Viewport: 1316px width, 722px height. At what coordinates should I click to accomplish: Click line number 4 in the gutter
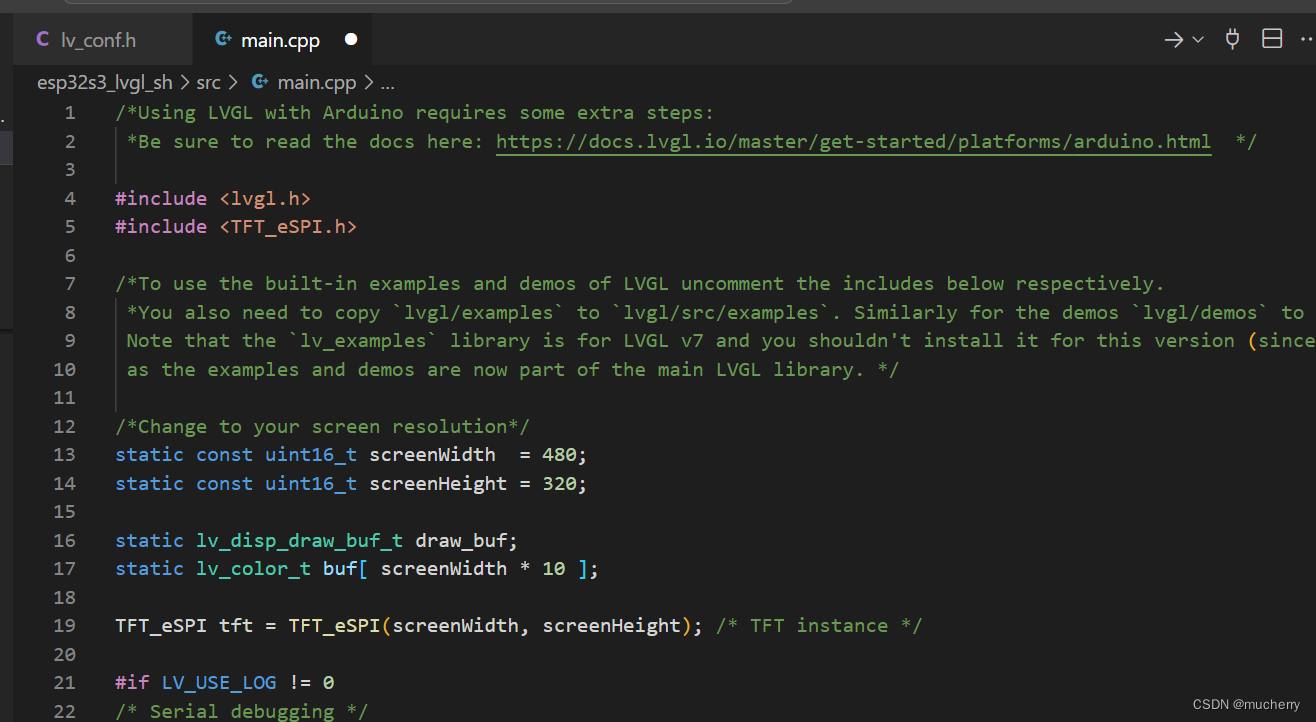70,198
